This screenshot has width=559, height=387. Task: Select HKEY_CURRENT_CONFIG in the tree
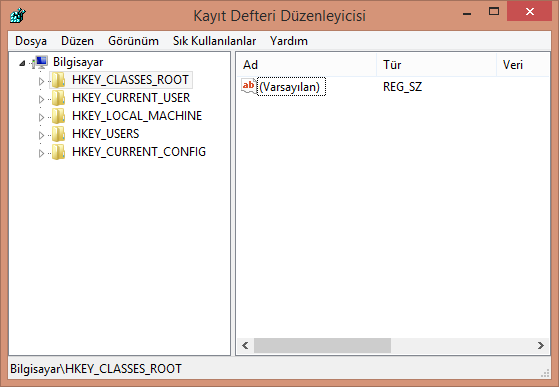click(x=139, y=152)
